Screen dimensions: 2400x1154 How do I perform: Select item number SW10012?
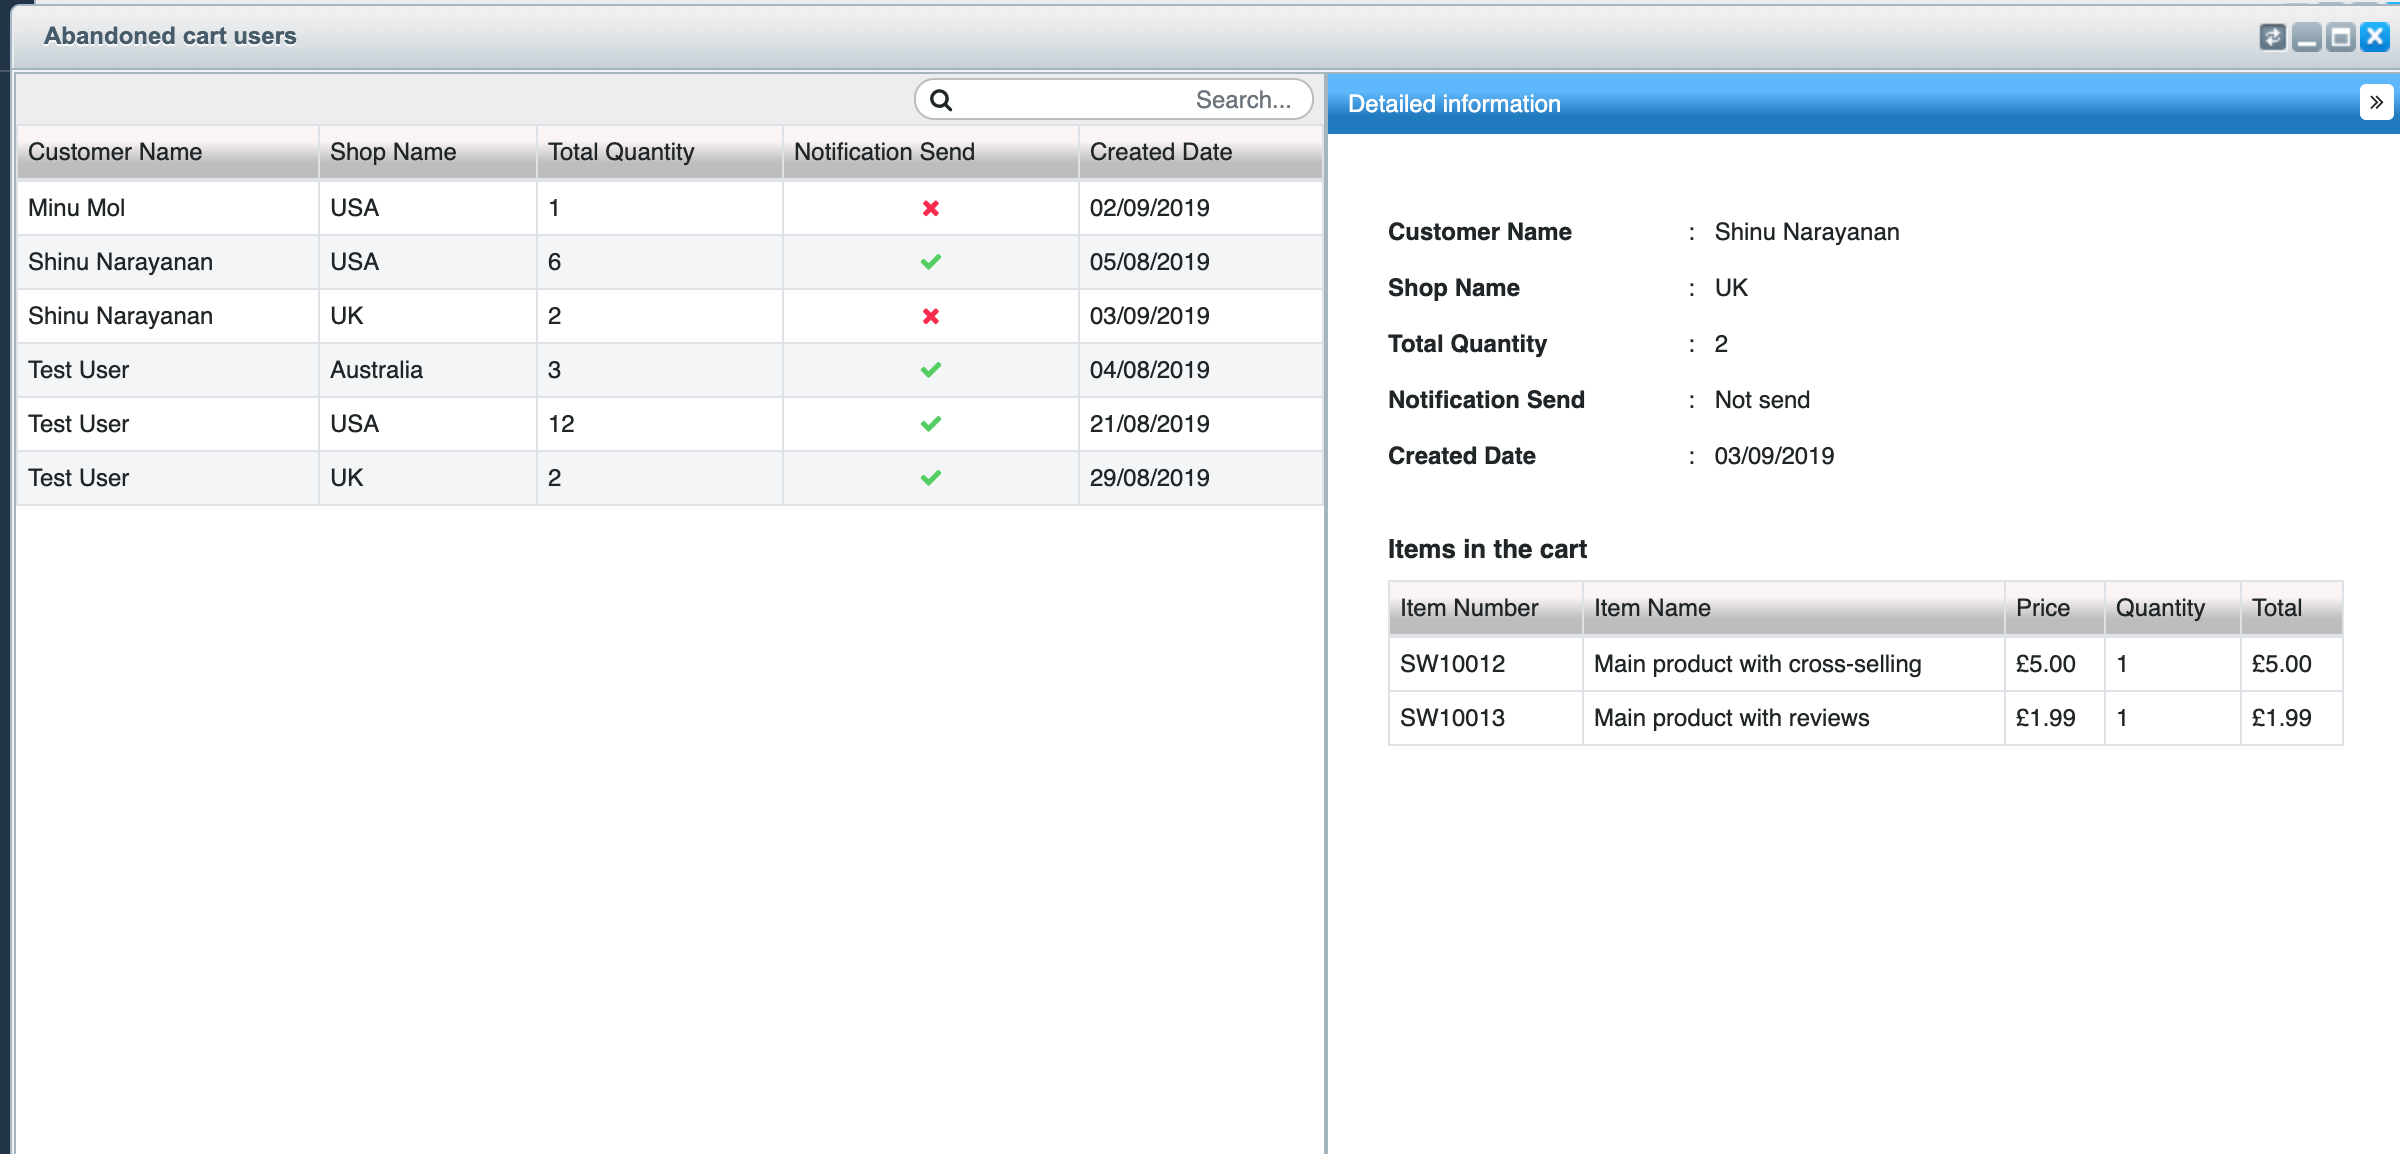[x=1452, y=664]
